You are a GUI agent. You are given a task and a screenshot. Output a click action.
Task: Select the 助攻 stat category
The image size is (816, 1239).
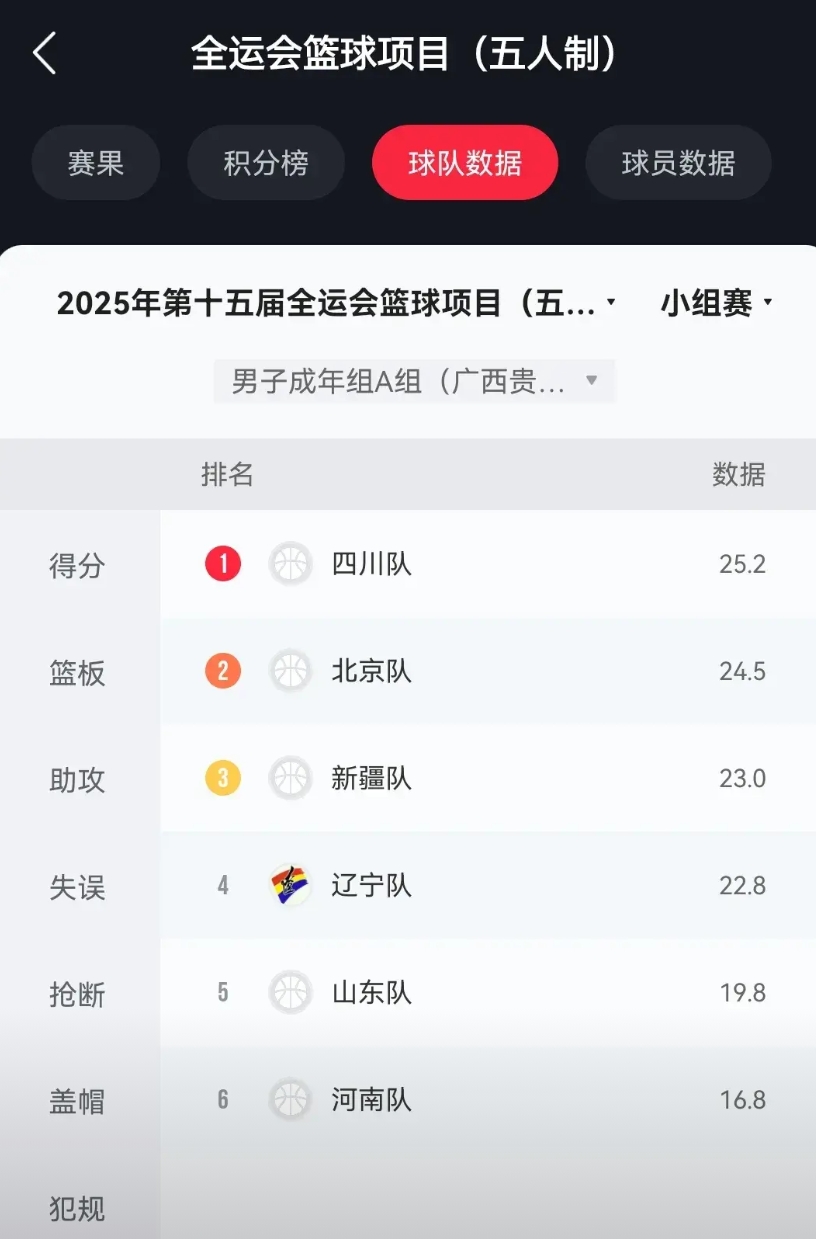pos(77,780)
